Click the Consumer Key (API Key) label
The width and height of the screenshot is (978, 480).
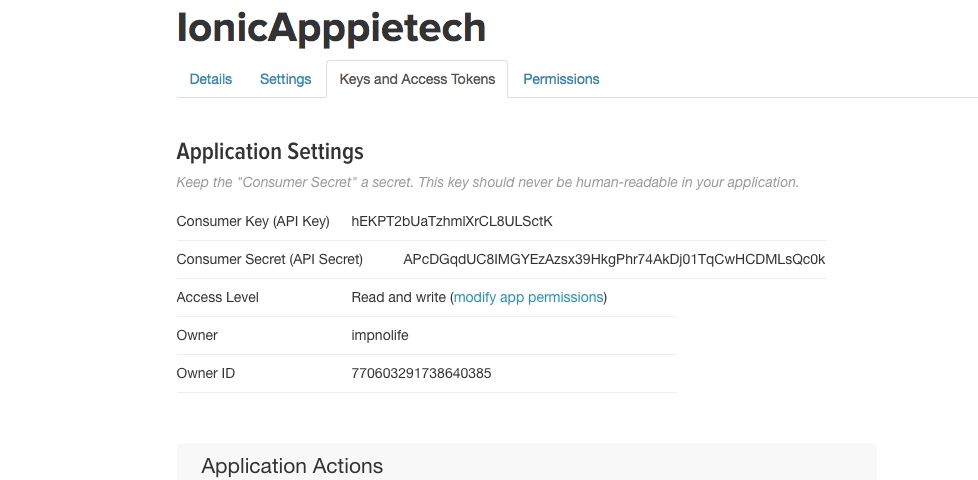pyautogui.click(x=253, y=221)
